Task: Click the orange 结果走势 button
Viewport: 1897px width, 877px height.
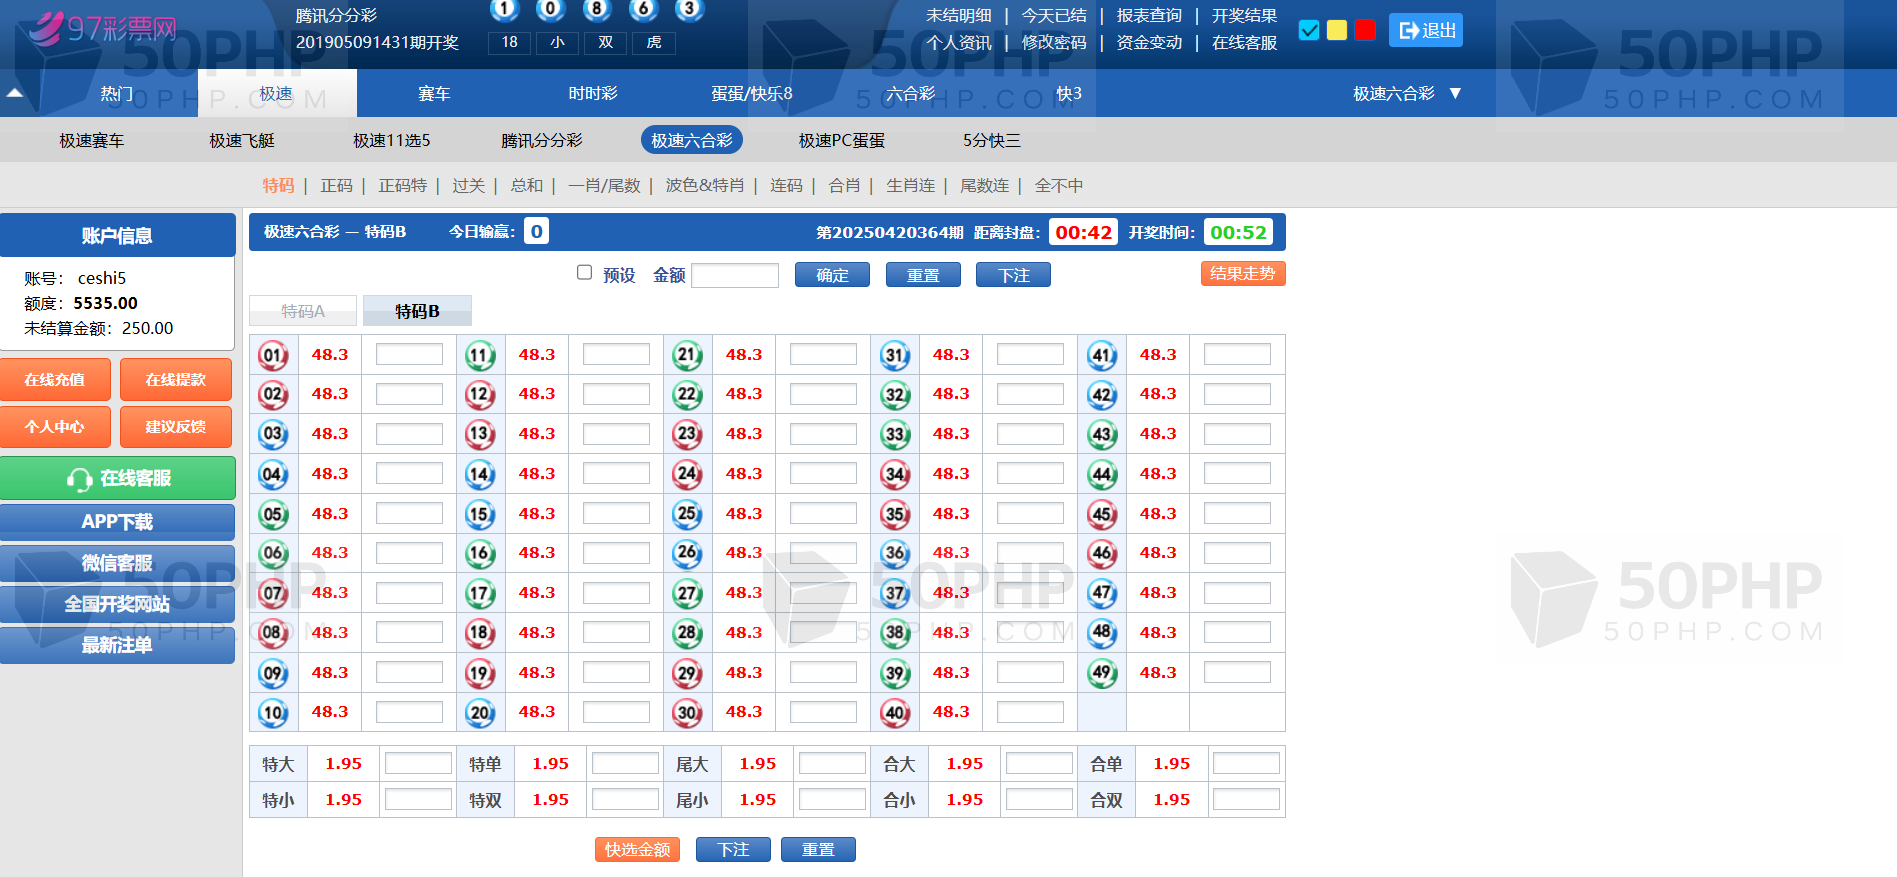Action: 1242,273
